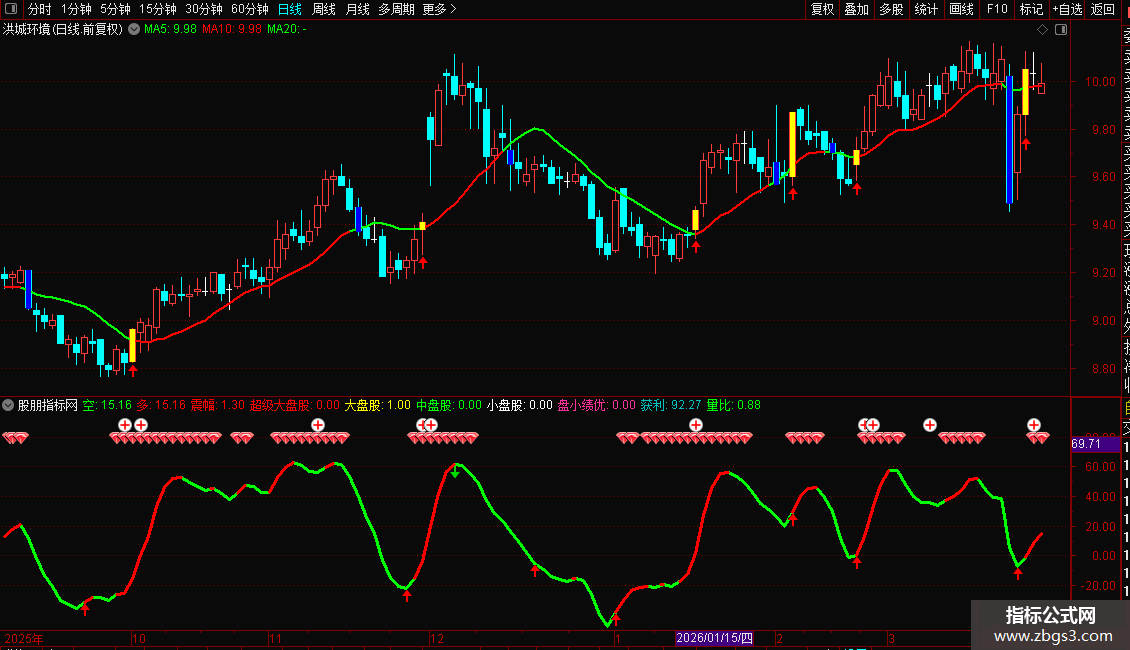Screen dimensions: 1130x650
Task: Click the 复权 button
Action: 822,9
